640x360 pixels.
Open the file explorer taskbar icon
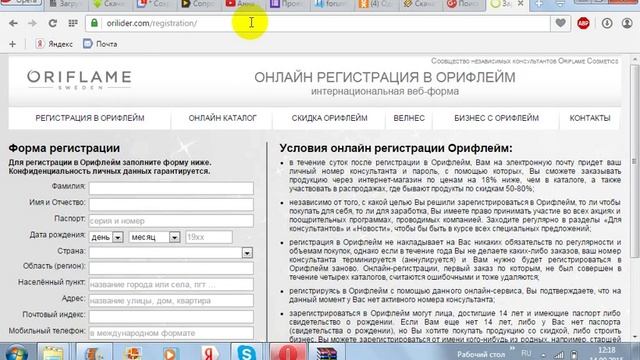coord(53,353)
